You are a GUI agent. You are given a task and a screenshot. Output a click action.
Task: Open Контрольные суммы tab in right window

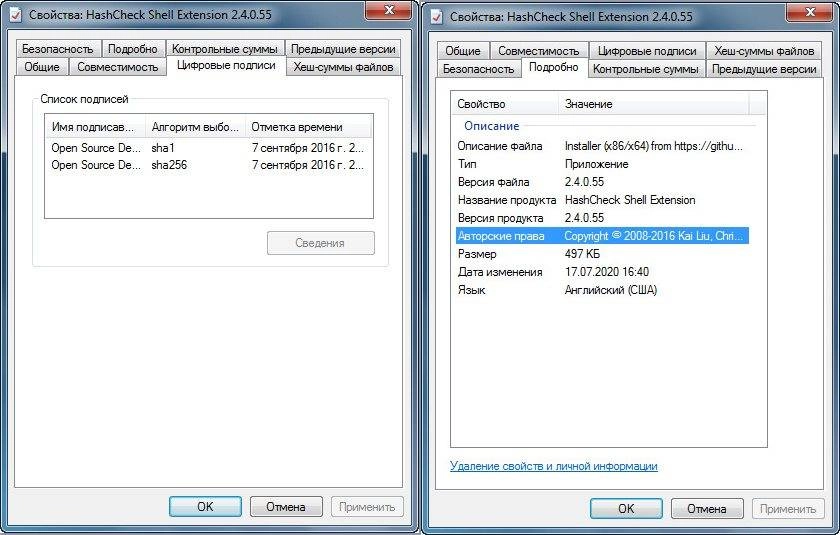coord(646,69)
